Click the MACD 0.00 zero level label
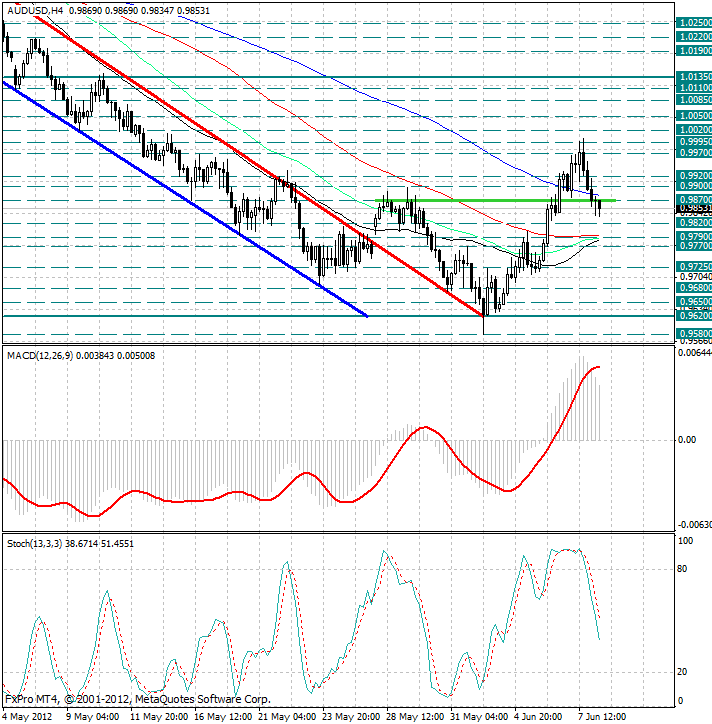 [687, 440]
